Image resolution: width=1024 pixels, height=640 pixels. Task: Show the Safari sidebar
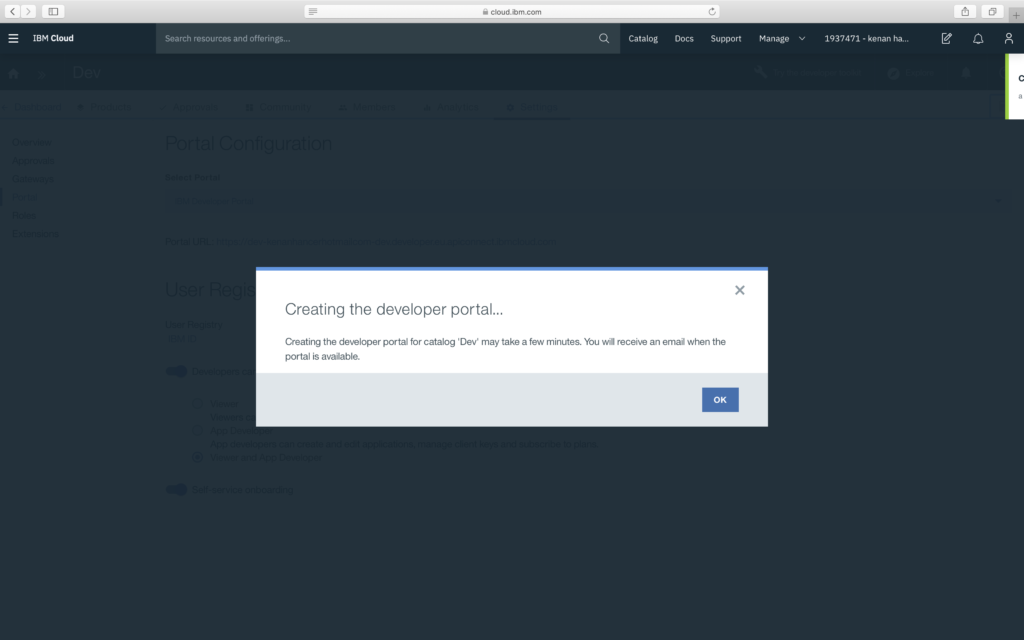click(52, 11)
